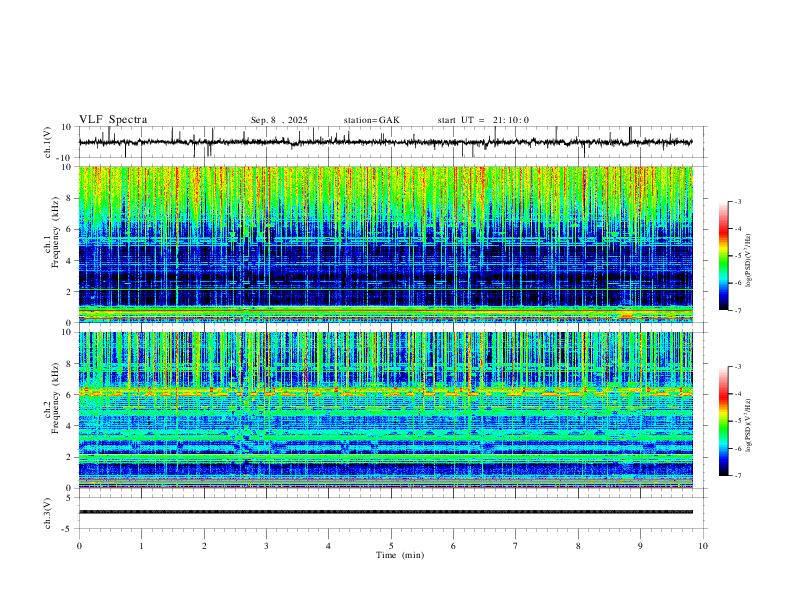Screen dimensions: 792x612
Task: Click the "4" kHz tick of ch.2 spectrogram
Action: pos(69,426)
